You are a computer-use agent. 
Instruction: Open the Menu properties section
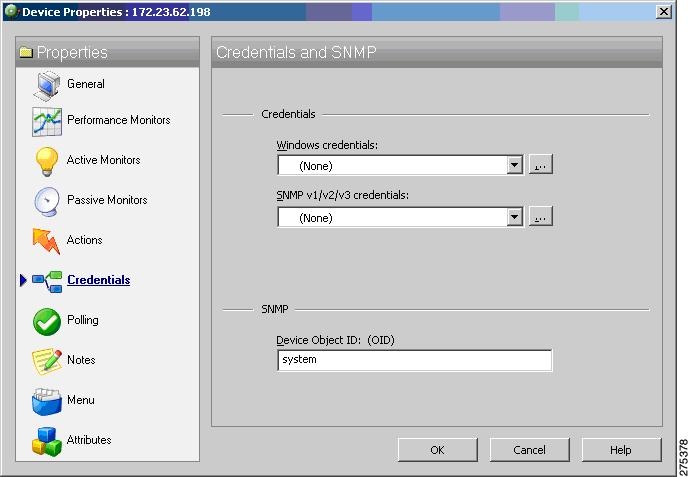tap(81, 400)
